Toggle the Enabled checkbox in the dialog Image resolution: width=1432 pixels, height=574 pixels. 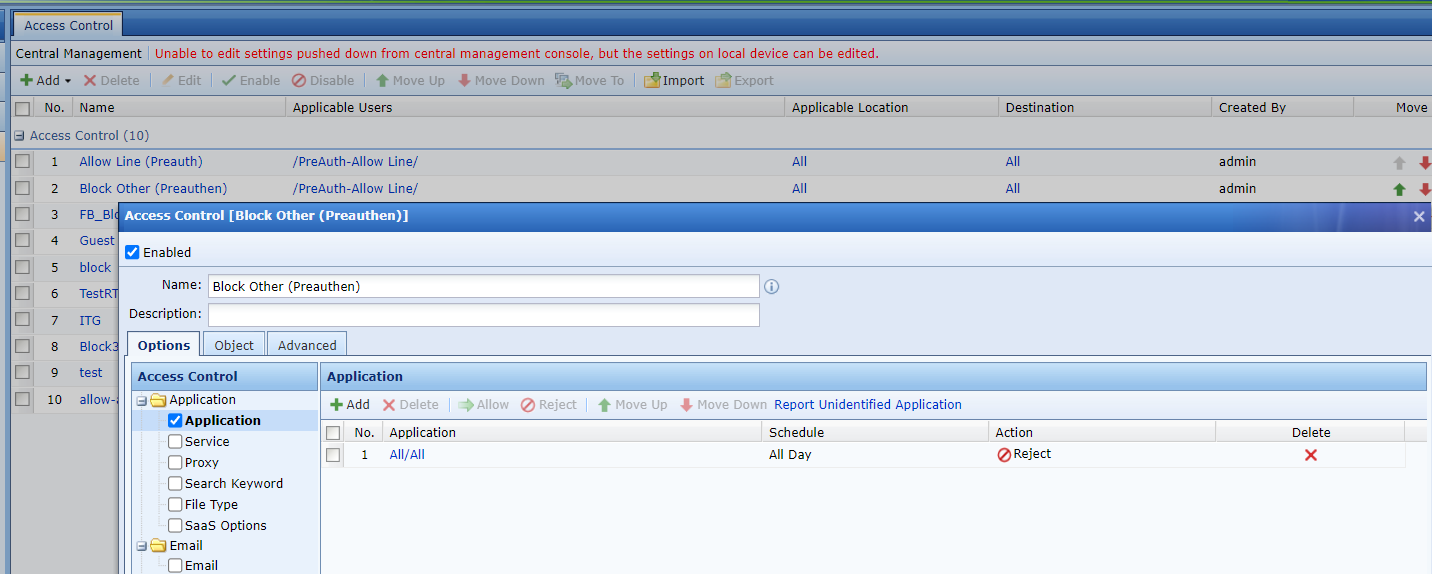pos(132,253)
